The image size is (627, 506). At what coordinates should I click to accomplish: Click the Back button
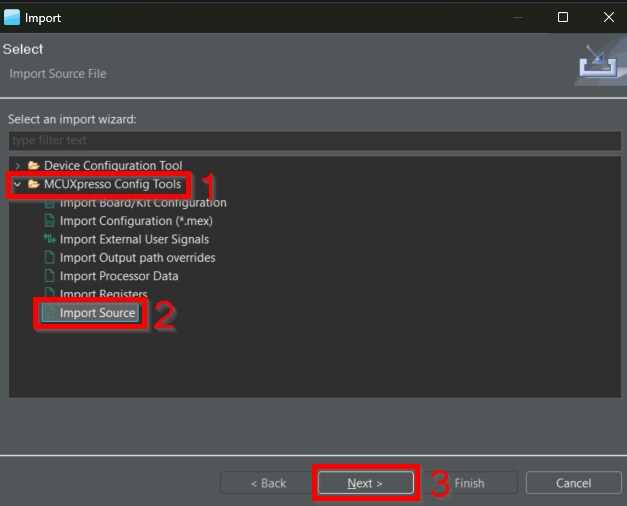coord(267,483)
